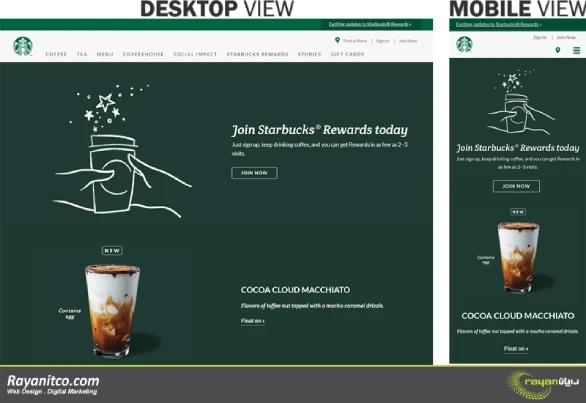Select Starbucks Rewards in the navigation

coord(257,54)
